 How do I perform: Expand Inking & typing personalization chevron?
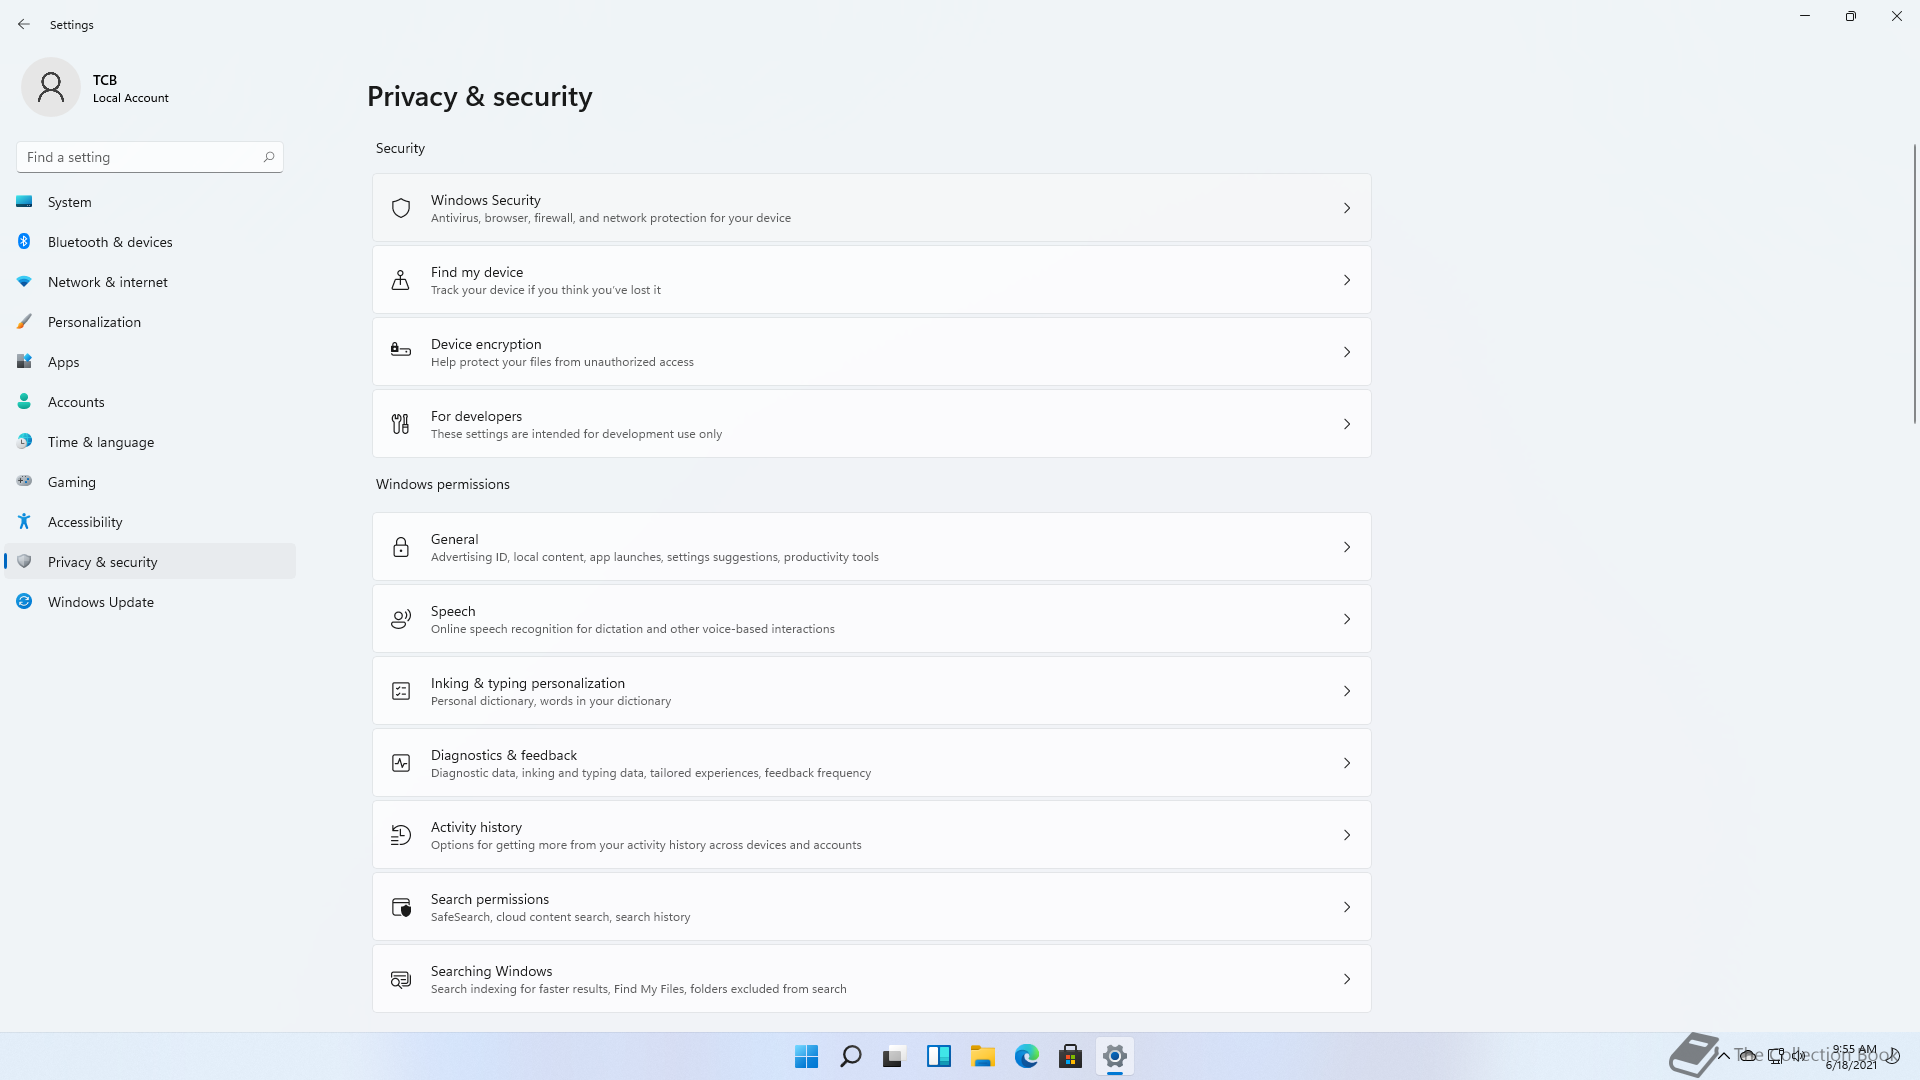coord(1347,691)
